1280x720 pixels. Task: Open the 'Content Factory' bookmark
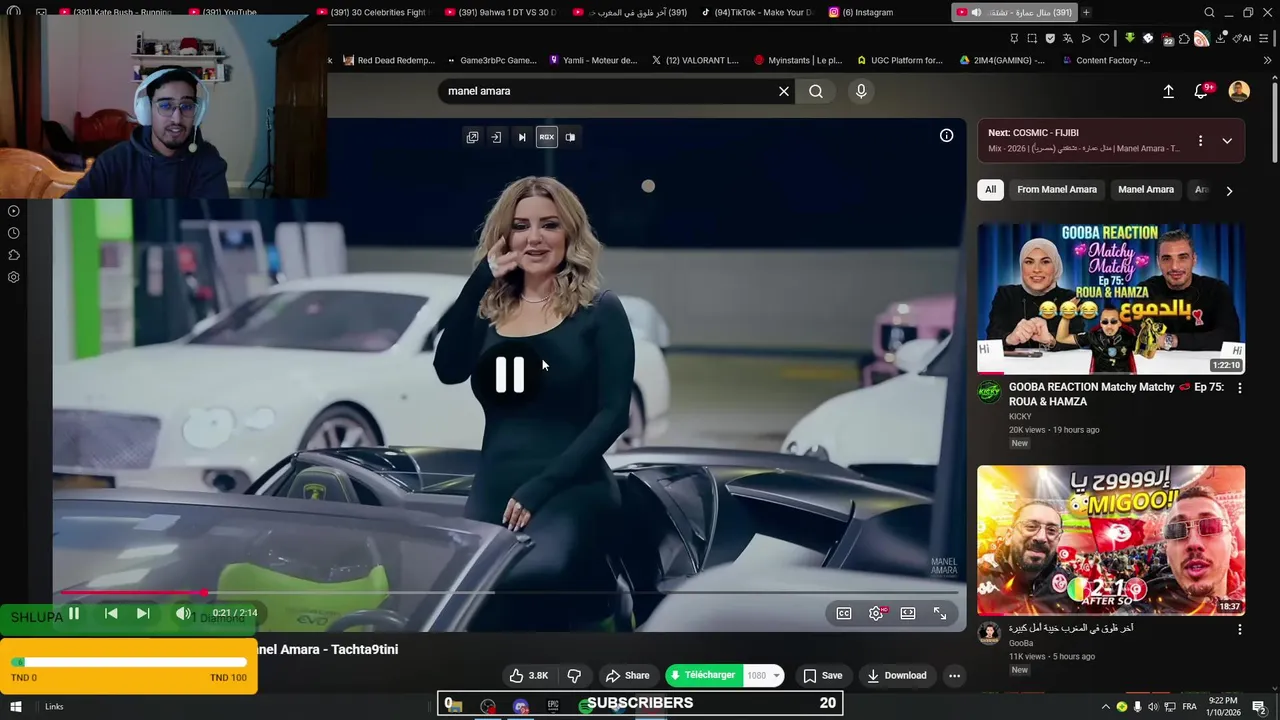[1105, 60]
